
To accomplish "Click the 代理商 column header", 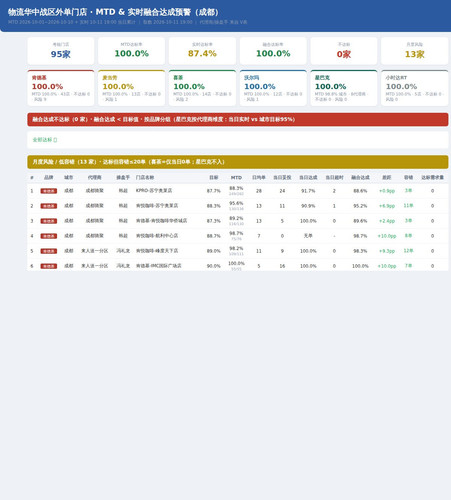I will (94, 177).
